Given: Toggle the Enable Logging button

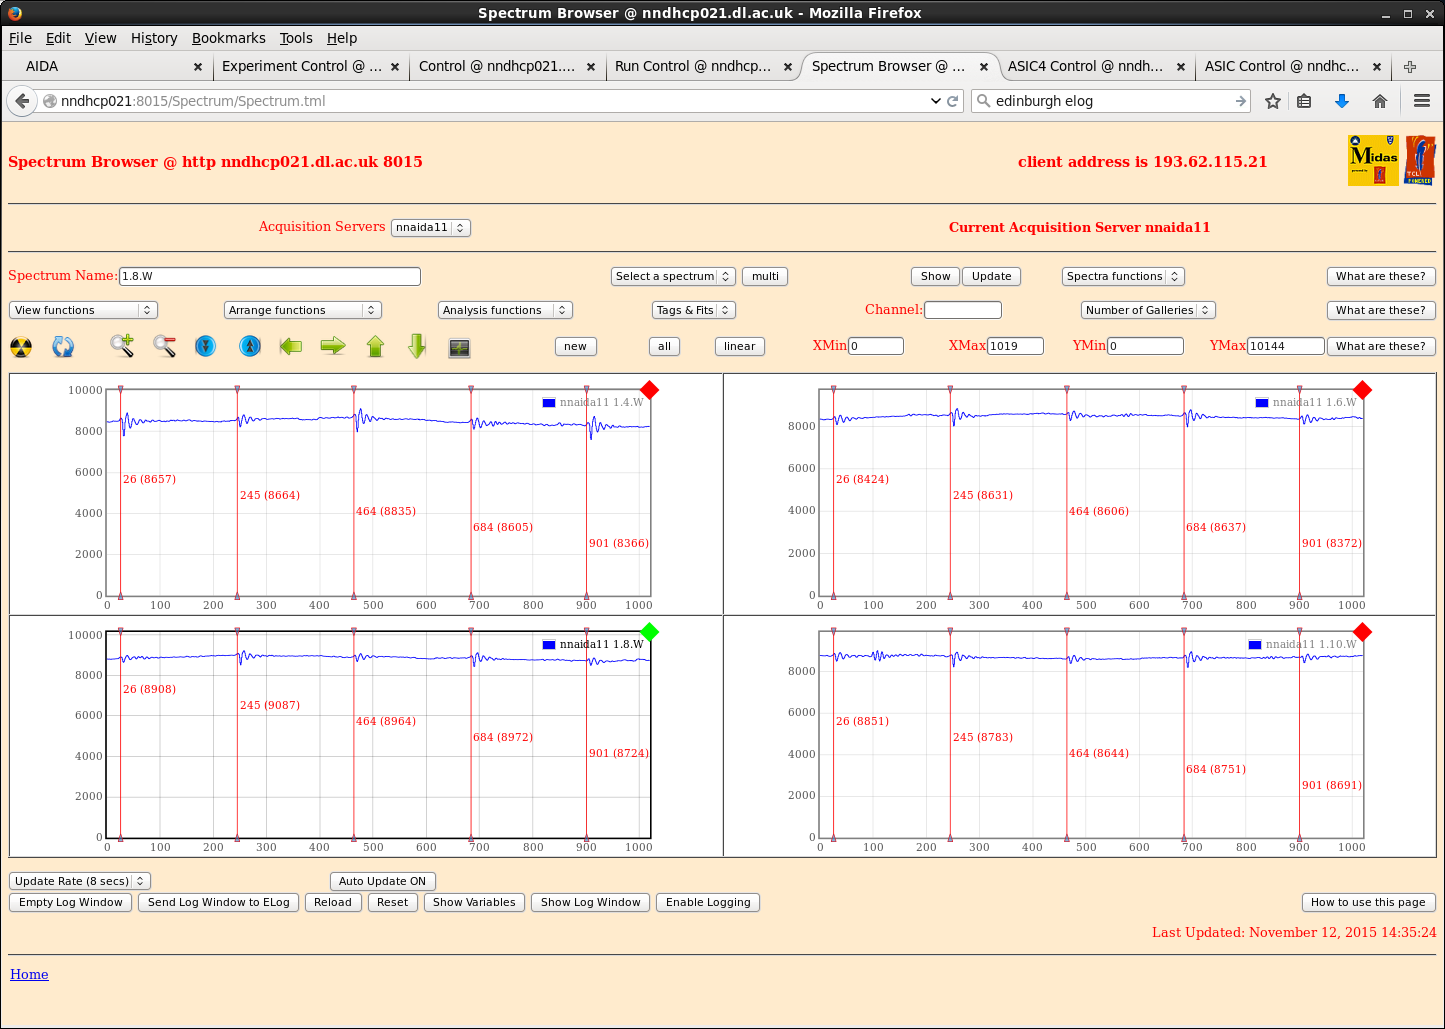Looking at the screenshot, I should [x=708, y=902].
